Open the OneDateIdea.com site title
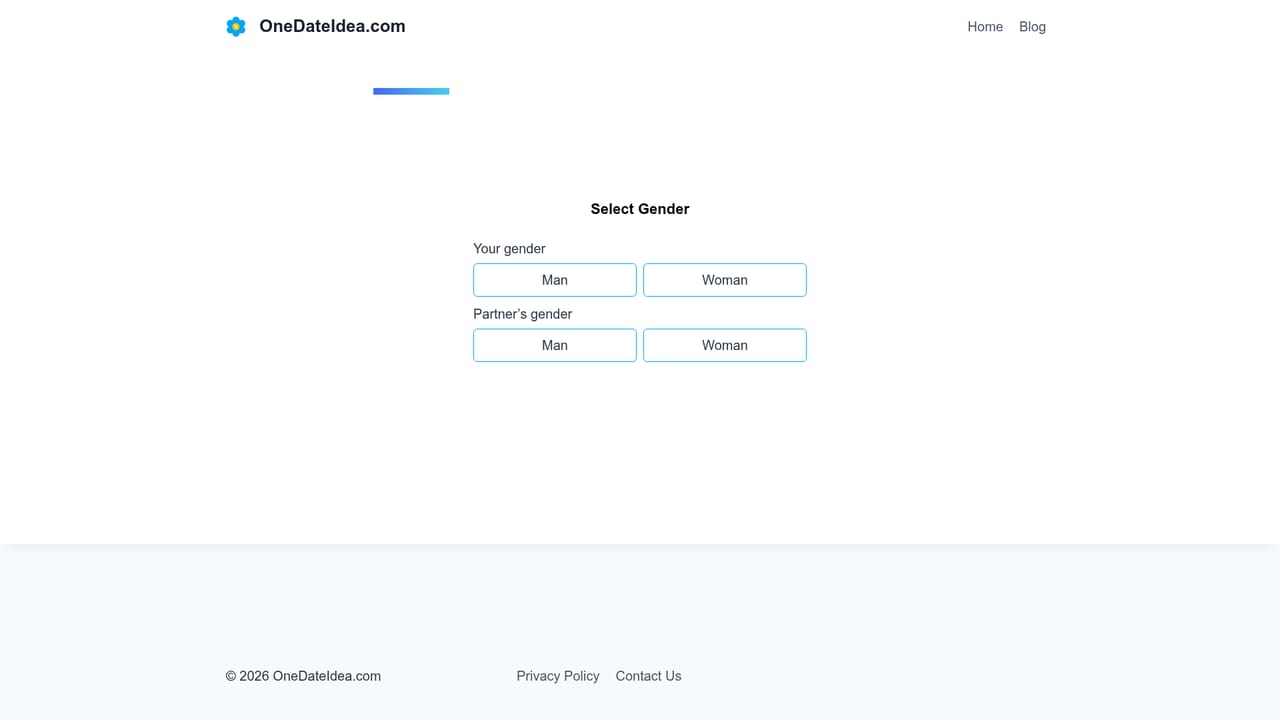 pyautogui.click(x=332, y=27)
